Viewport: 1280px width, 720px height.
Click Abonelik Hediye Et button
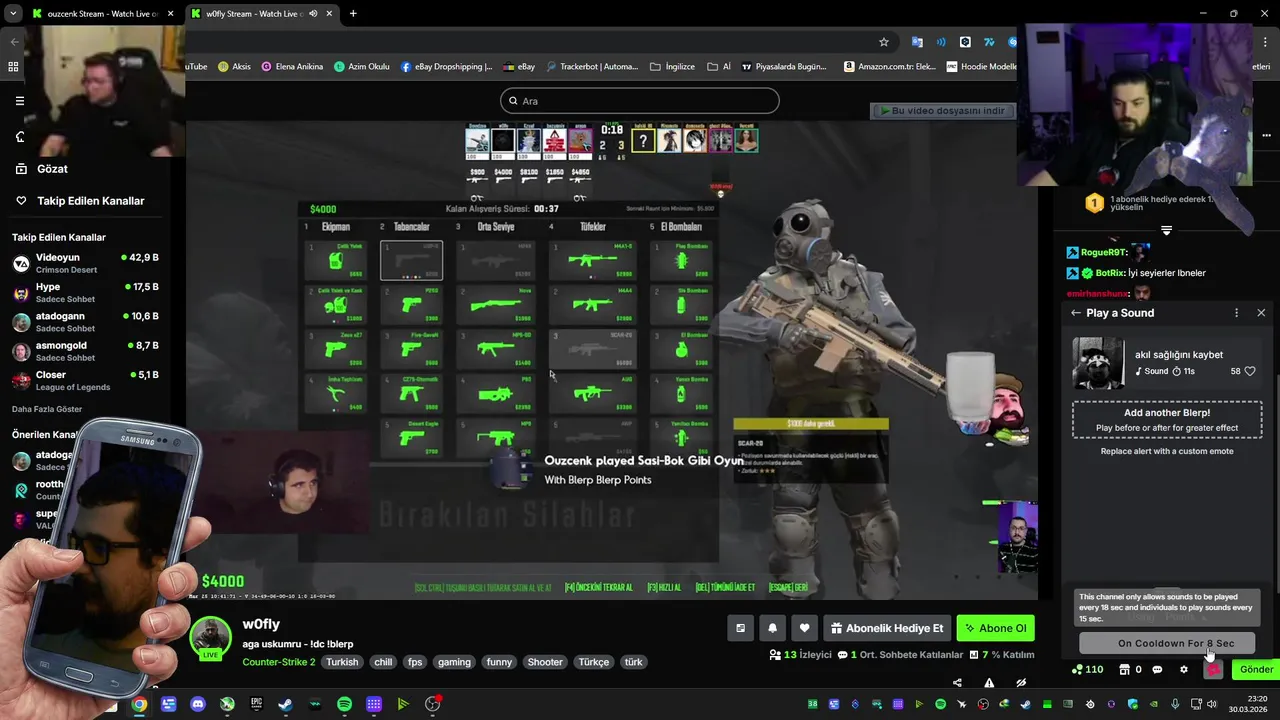coord(886,628)
